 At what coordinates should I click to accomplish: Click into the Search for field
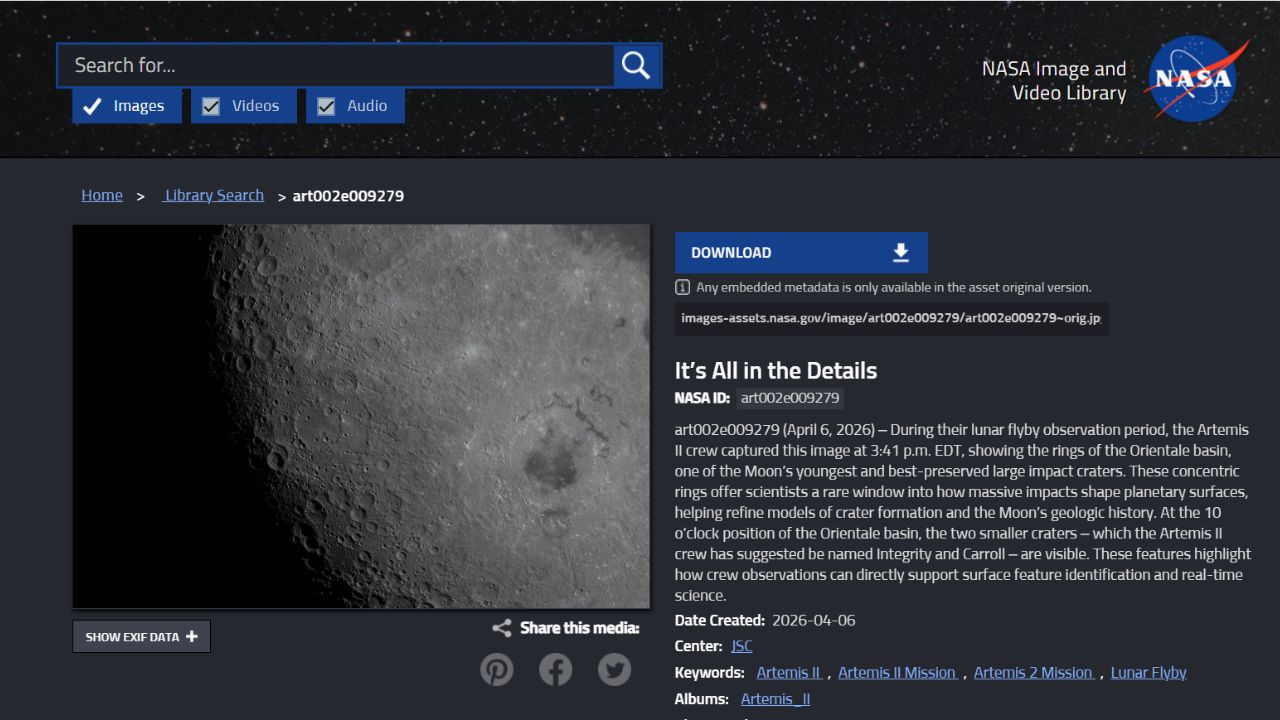pyautogui.click(x=335, y=65)
